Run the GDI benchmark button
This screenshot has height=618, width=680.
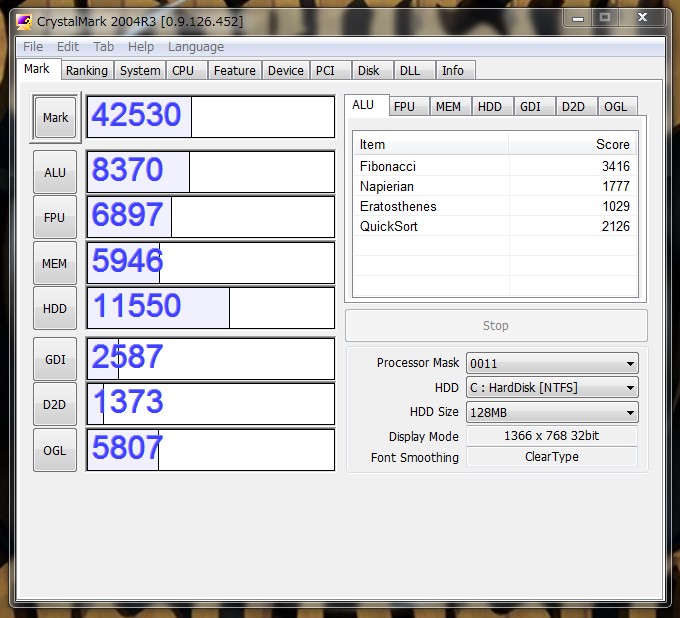point(55,359)
